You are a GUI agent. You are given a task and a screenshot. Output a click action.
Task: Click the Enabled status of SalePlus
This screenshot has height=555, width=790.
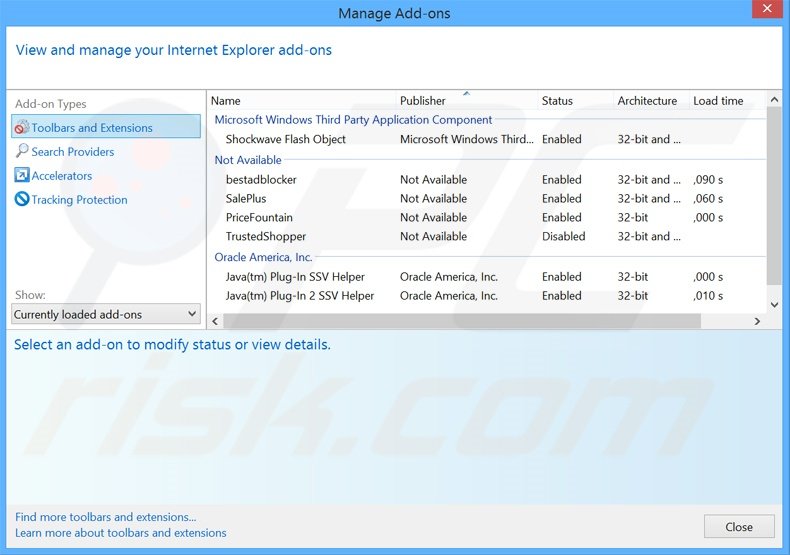tap(561, 199)
